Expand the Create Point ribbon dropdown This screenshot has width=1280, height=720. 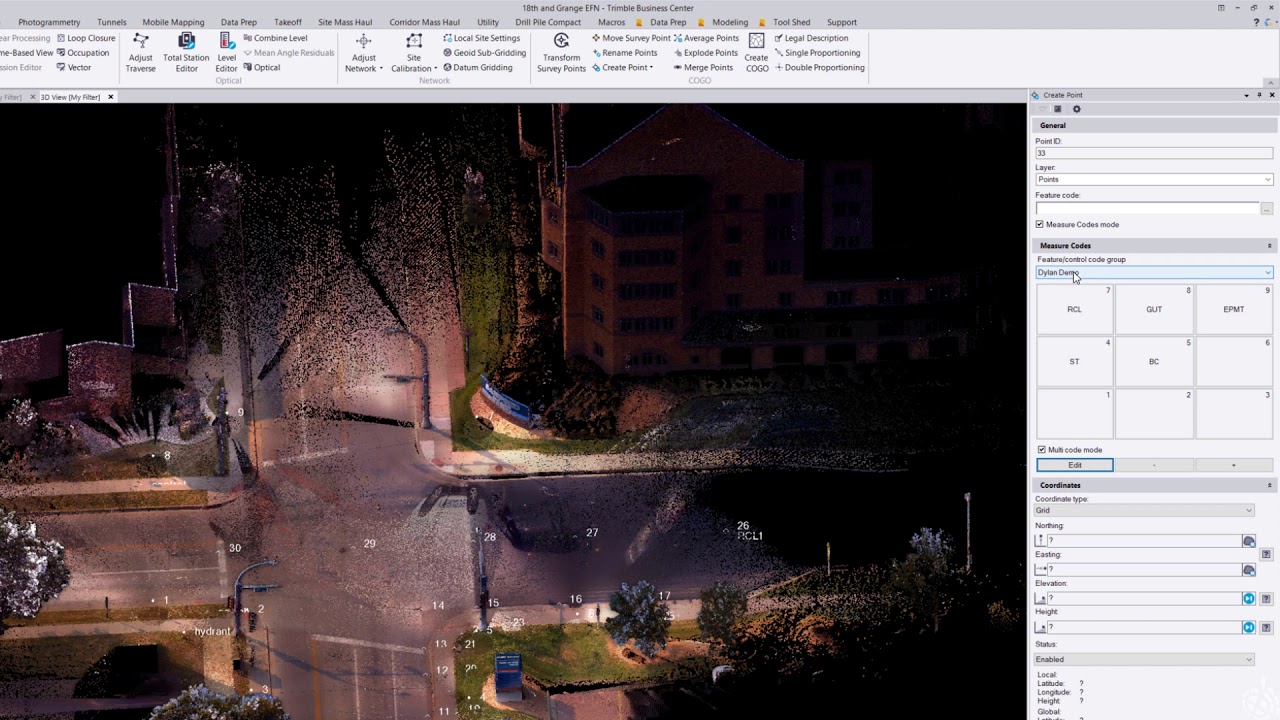(651, 68)
